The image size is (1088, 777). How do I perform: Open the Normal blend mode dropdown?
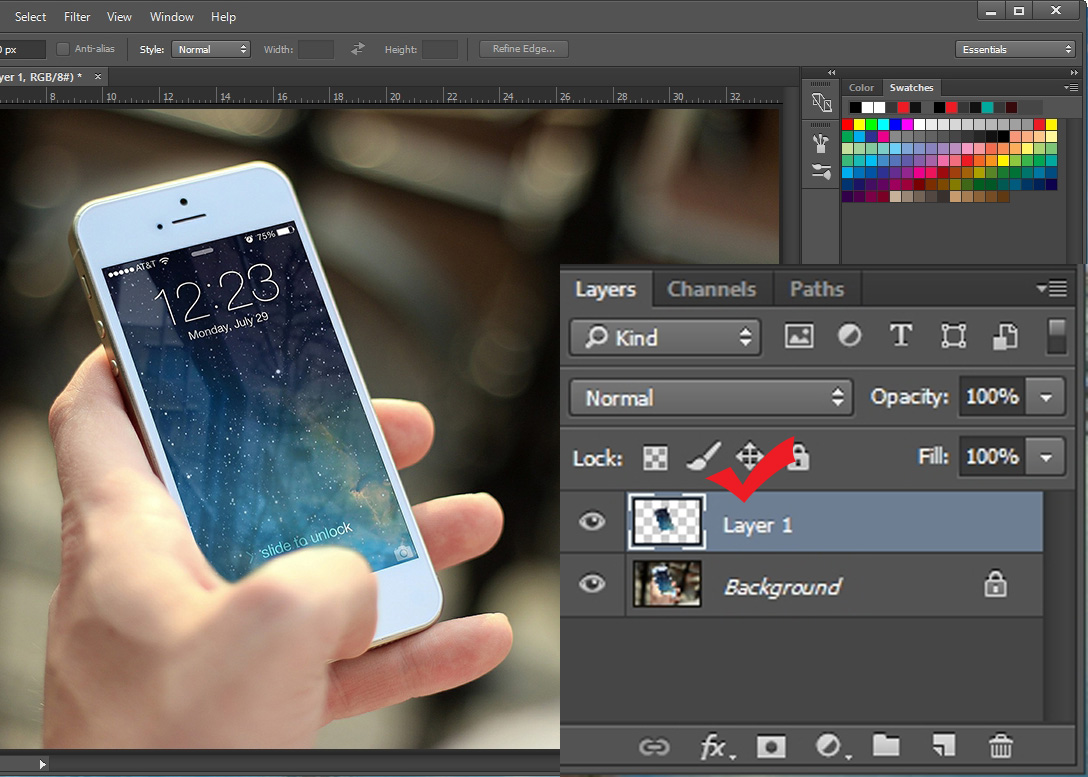tap(710, 397)
